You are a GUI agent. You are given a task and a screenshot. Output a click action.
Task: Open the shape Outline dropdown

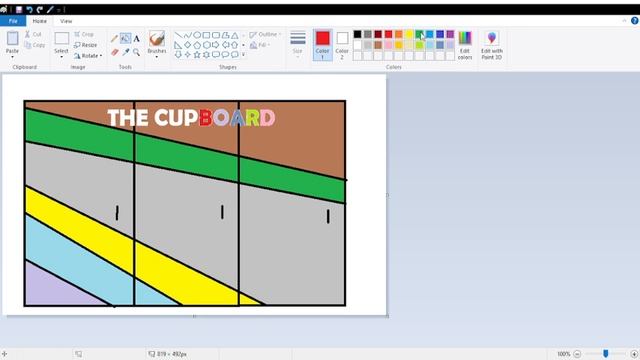click(265, 34)
